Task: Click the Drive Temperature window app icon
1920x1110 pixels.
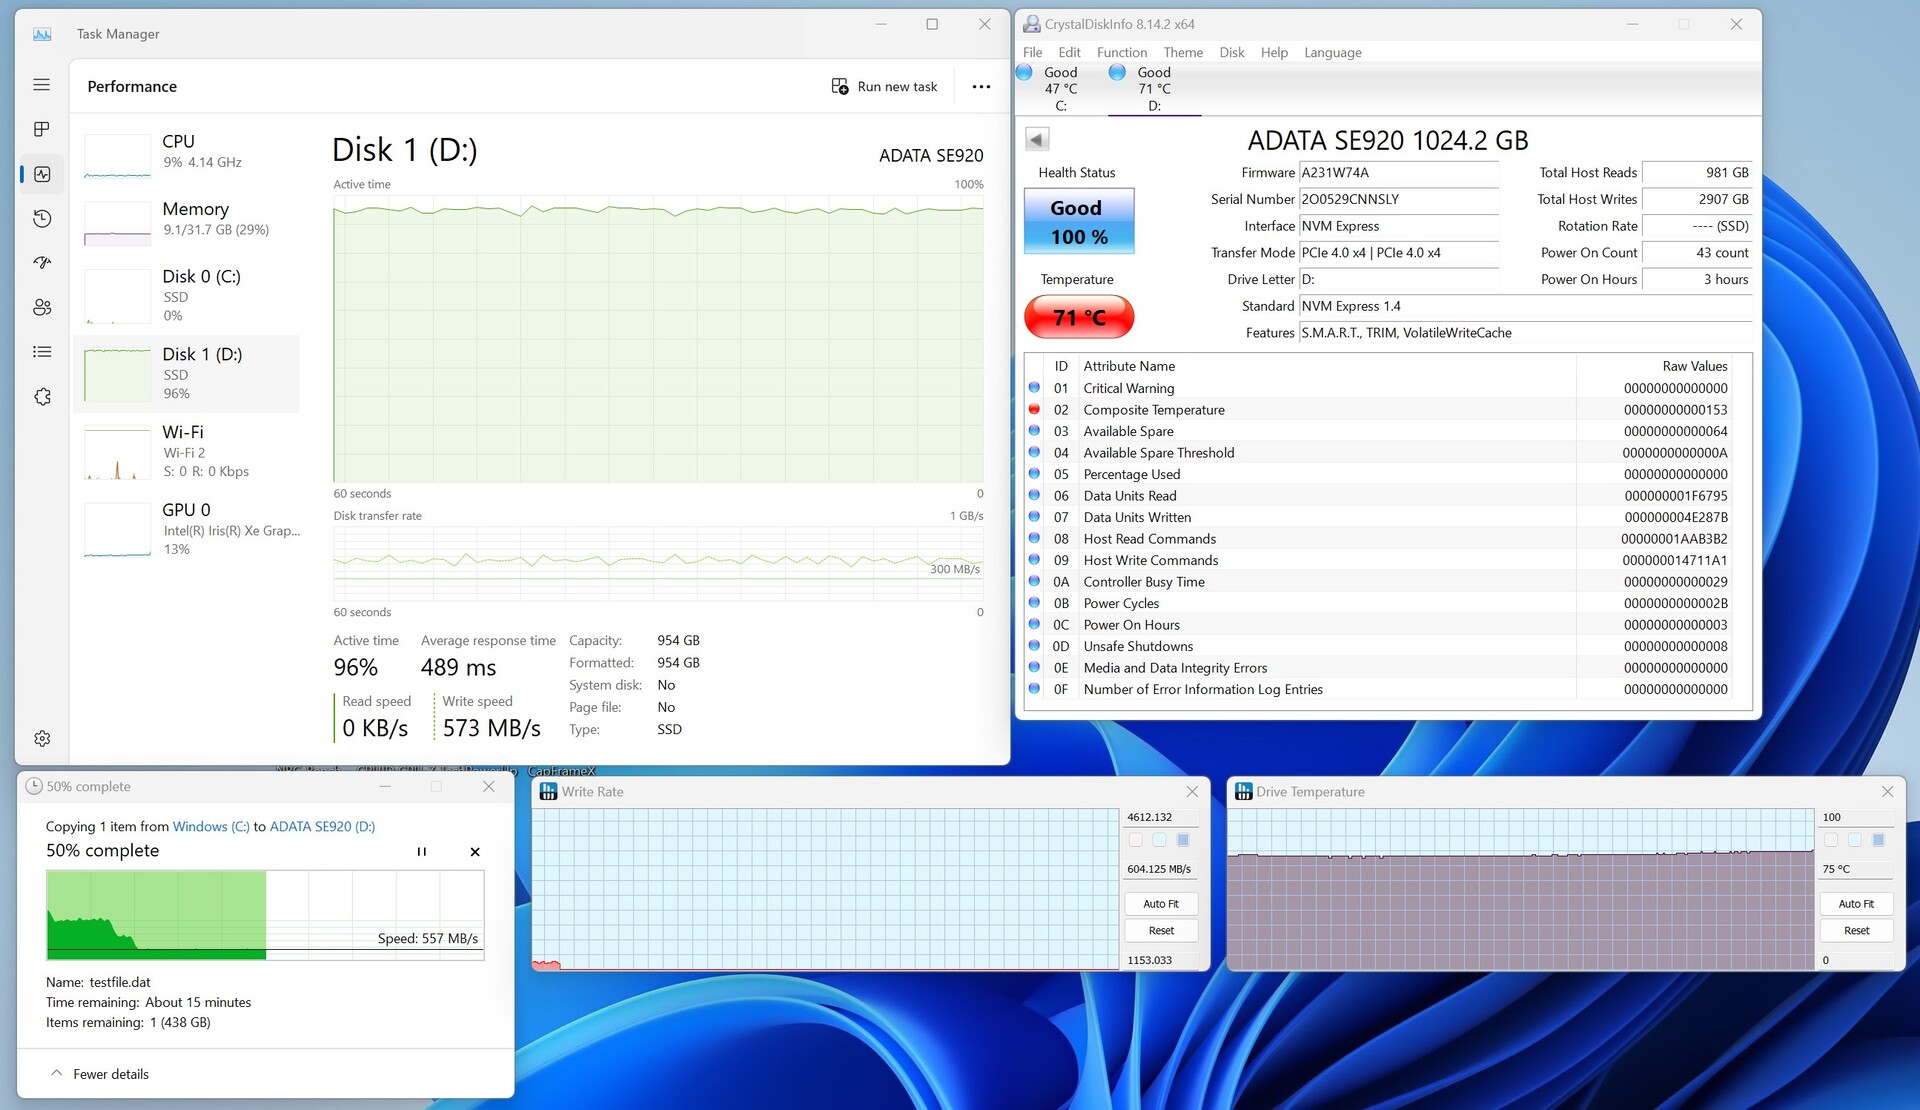Action: [1243, 791]
